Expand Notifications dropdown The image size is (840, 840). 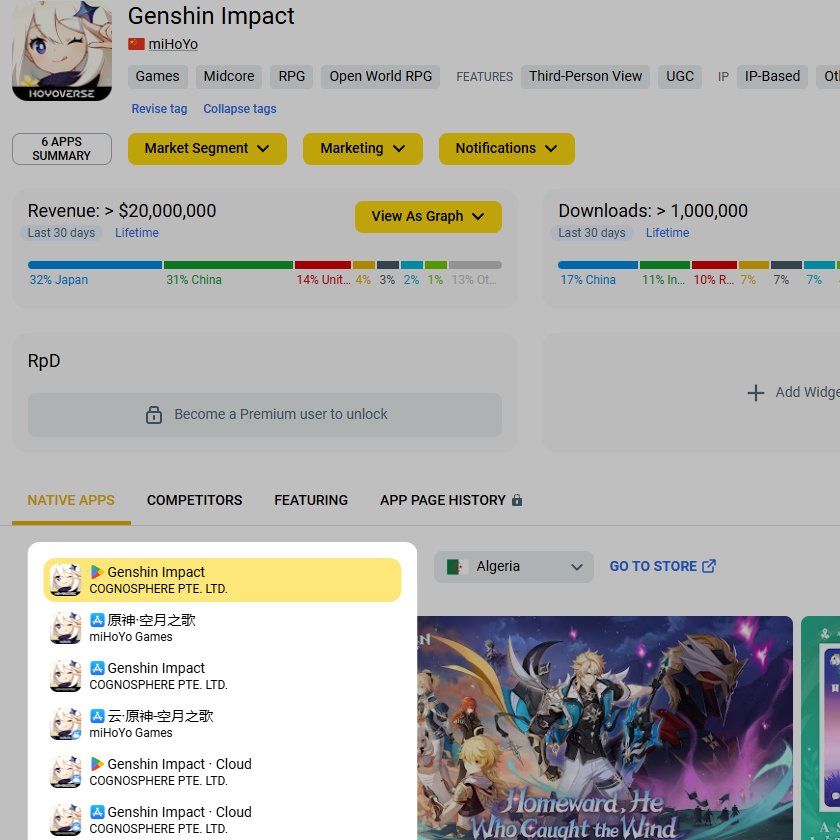tap(506, 148)
